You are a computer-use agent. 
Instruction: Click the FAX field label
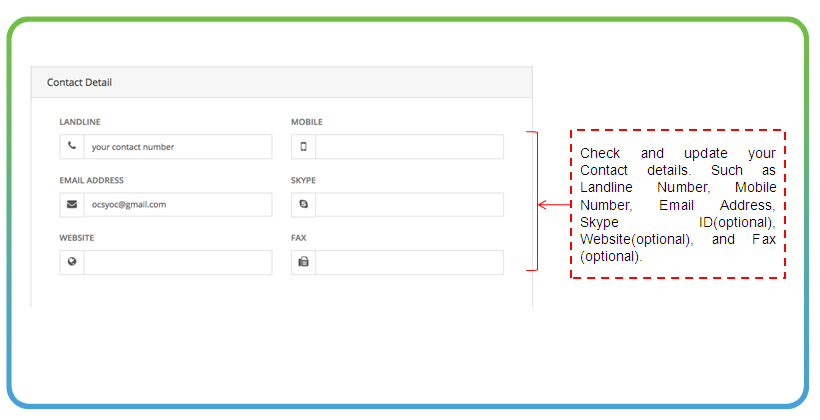click(x=299, y=238)
